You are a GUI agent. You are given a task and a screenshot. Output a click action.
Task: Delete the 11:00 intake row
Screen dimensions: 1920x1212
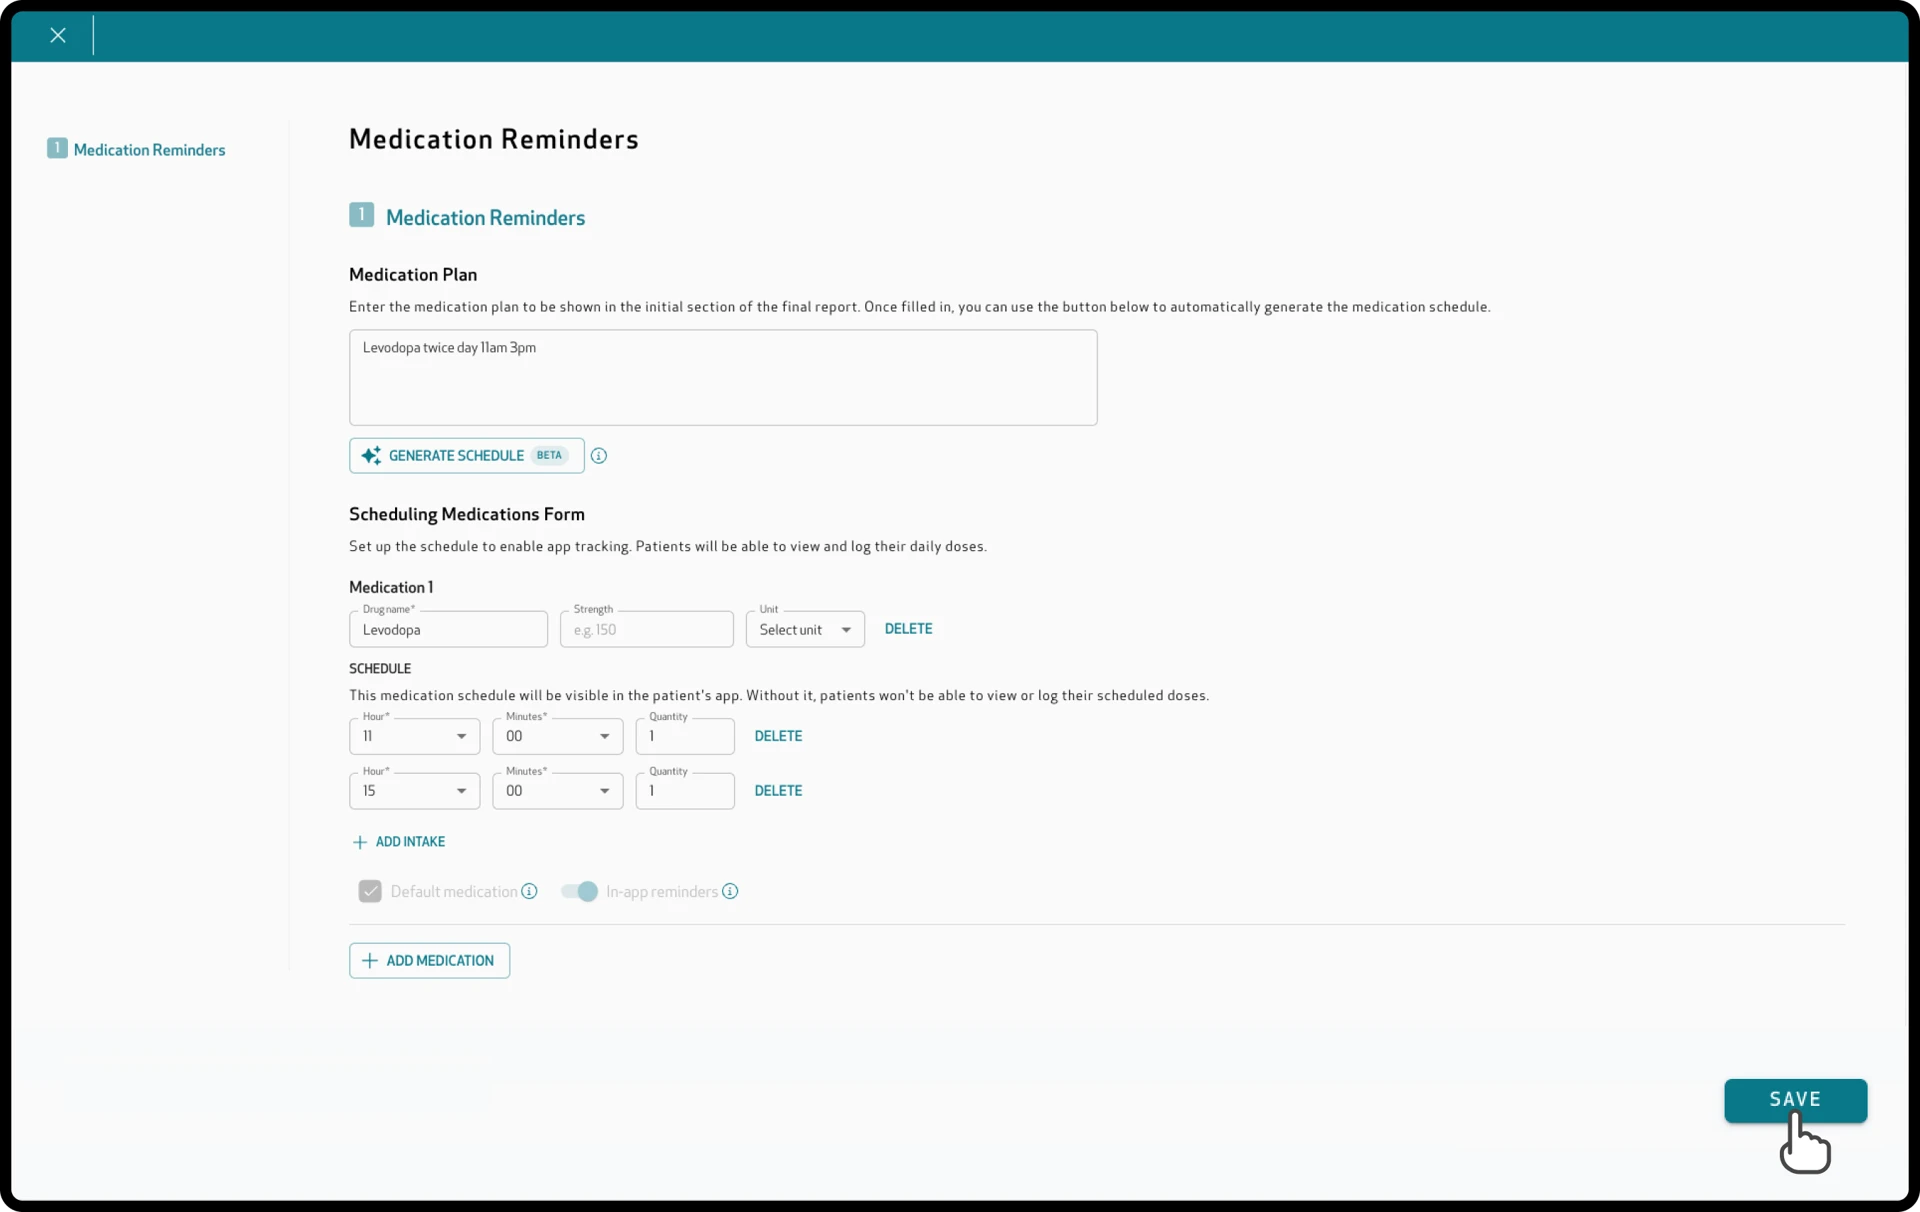point(778,736)
